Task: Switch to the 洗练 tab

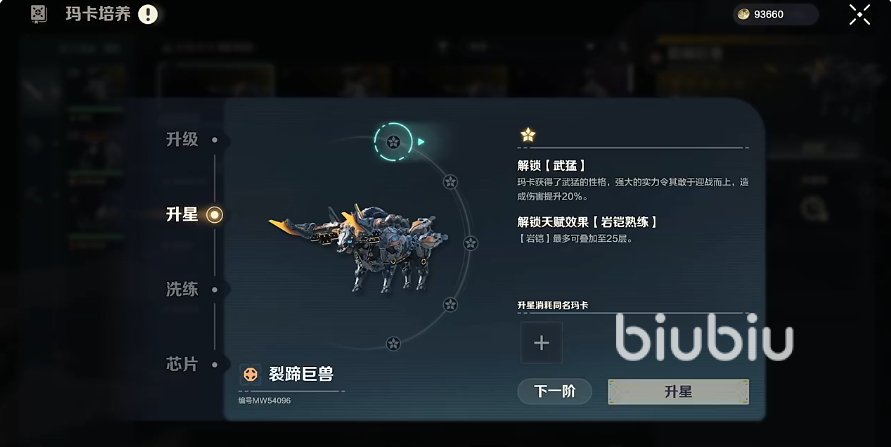Action: coord(182,289)
